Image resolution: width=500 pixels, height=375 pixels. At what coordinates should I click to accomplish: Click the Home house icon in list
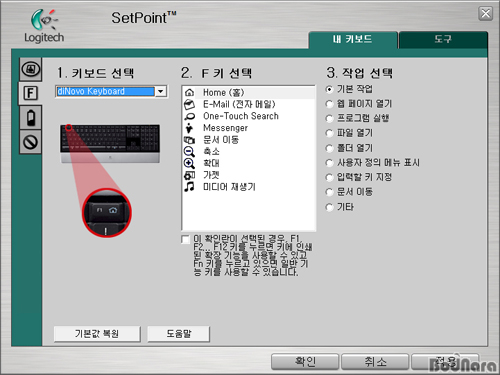pos(189,92)
